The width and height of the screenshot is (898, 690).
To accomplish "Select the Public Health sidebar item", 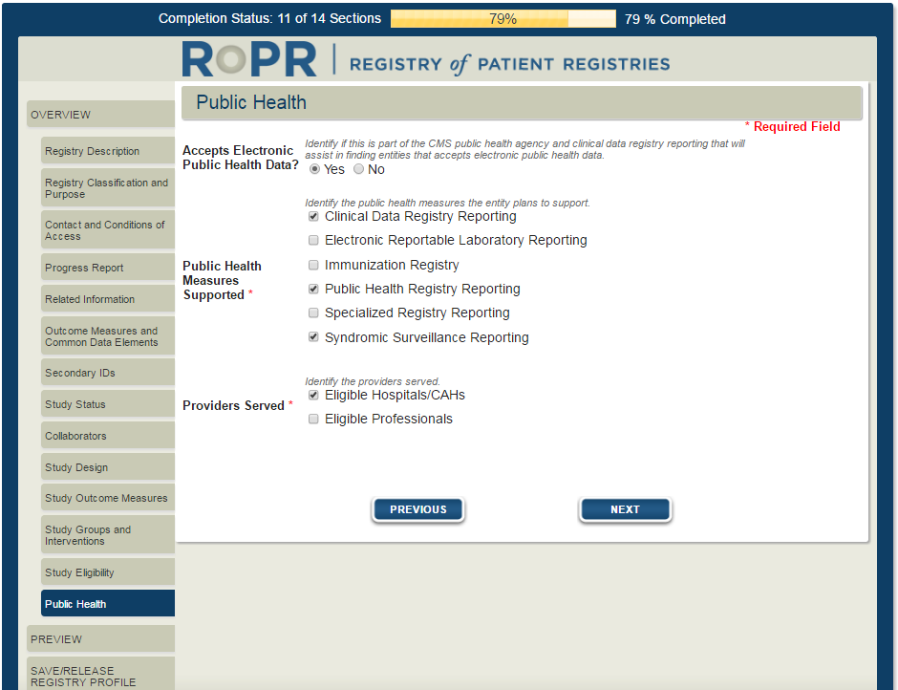I will coord(108,604).
